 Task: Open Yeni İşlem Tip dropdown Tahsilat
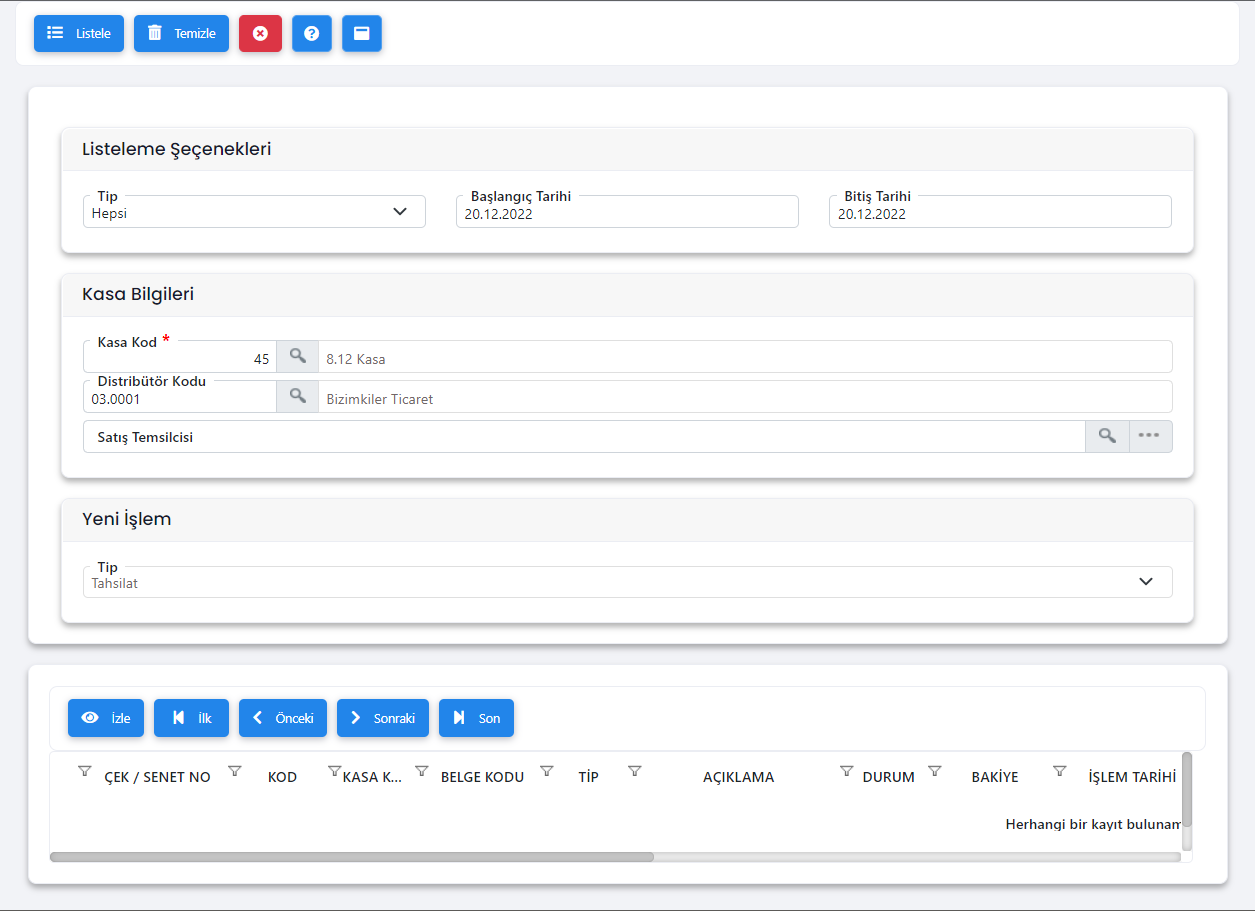pos(627,582)
